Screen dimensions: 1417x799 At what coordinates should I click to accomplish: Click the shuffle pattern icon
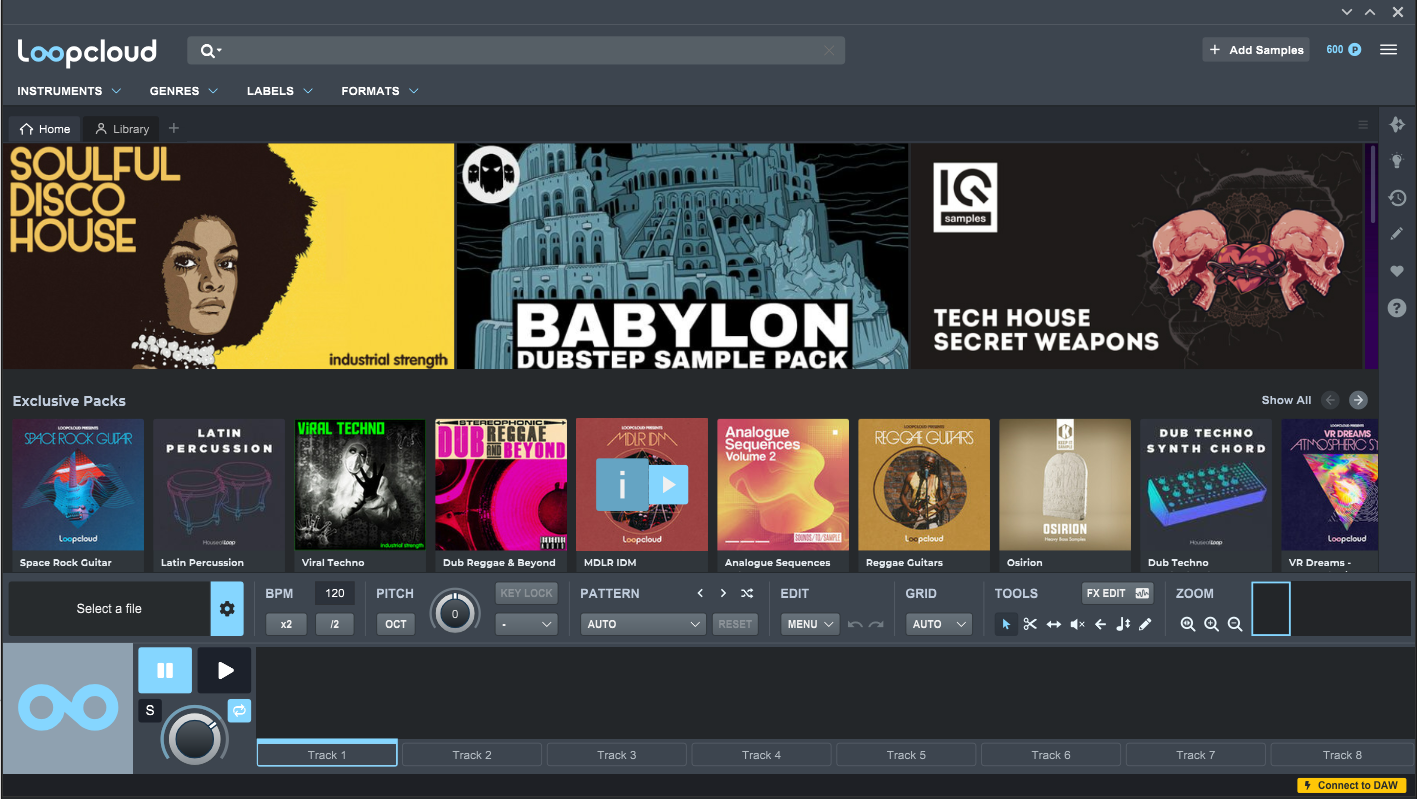pos(747,593)
